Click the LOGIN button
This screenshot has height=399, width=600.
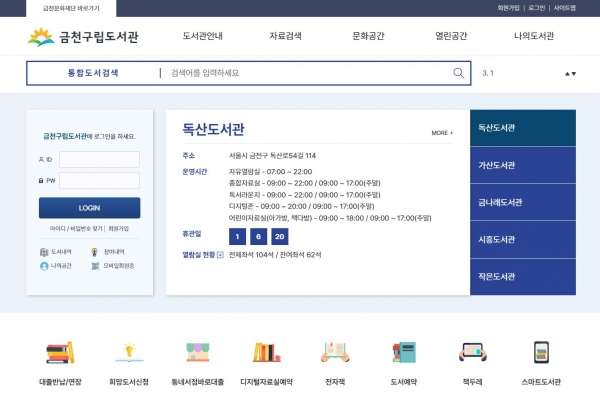(90, 208)
